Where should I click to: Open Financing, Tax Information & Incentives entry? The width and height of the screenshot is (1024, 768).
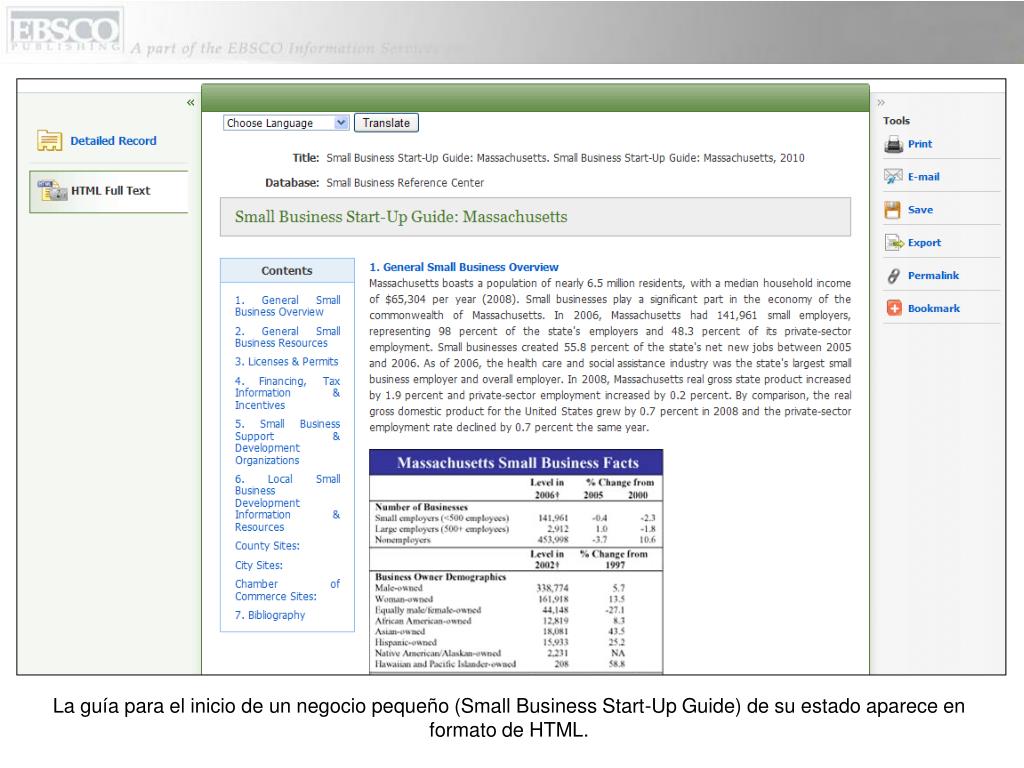pos(287,393)
